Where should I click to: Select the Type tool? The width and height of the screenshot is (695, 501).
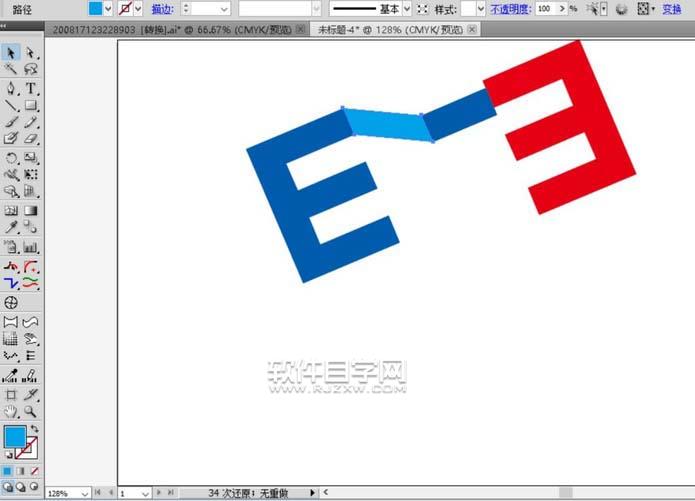pos(30,88)
